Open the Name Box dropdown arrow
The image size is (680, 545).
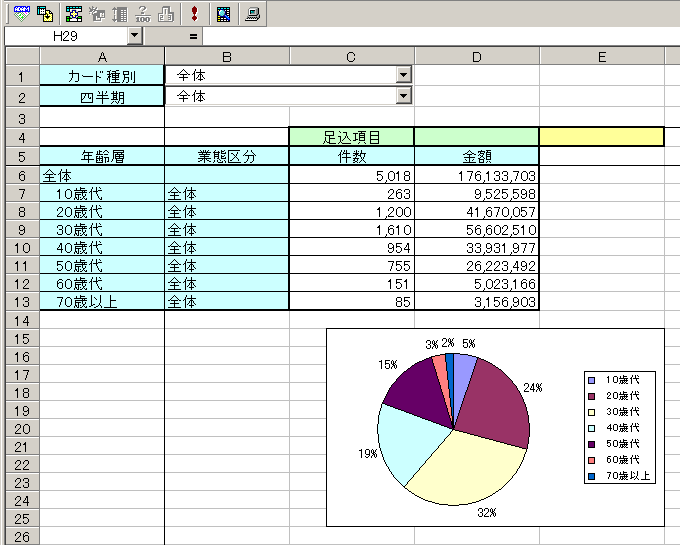tap(135, 36)
